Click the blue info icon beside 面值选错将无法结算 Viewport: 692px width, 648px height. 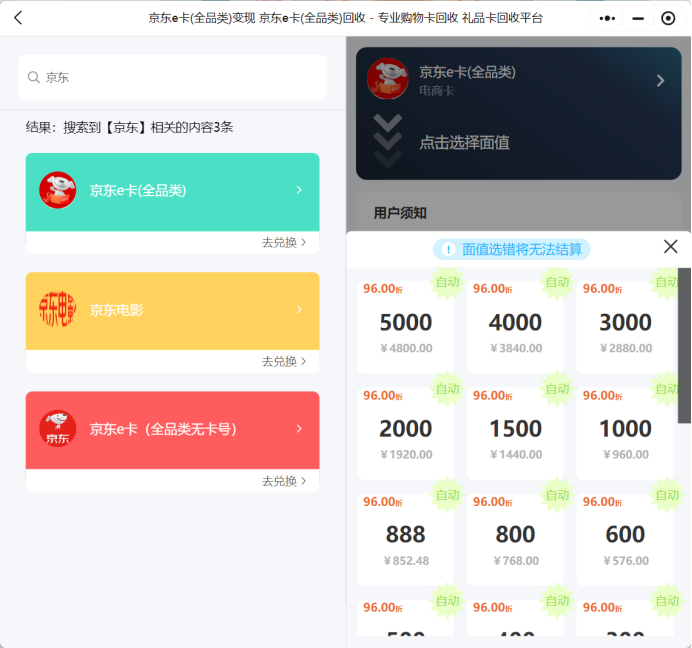(448, 249)
